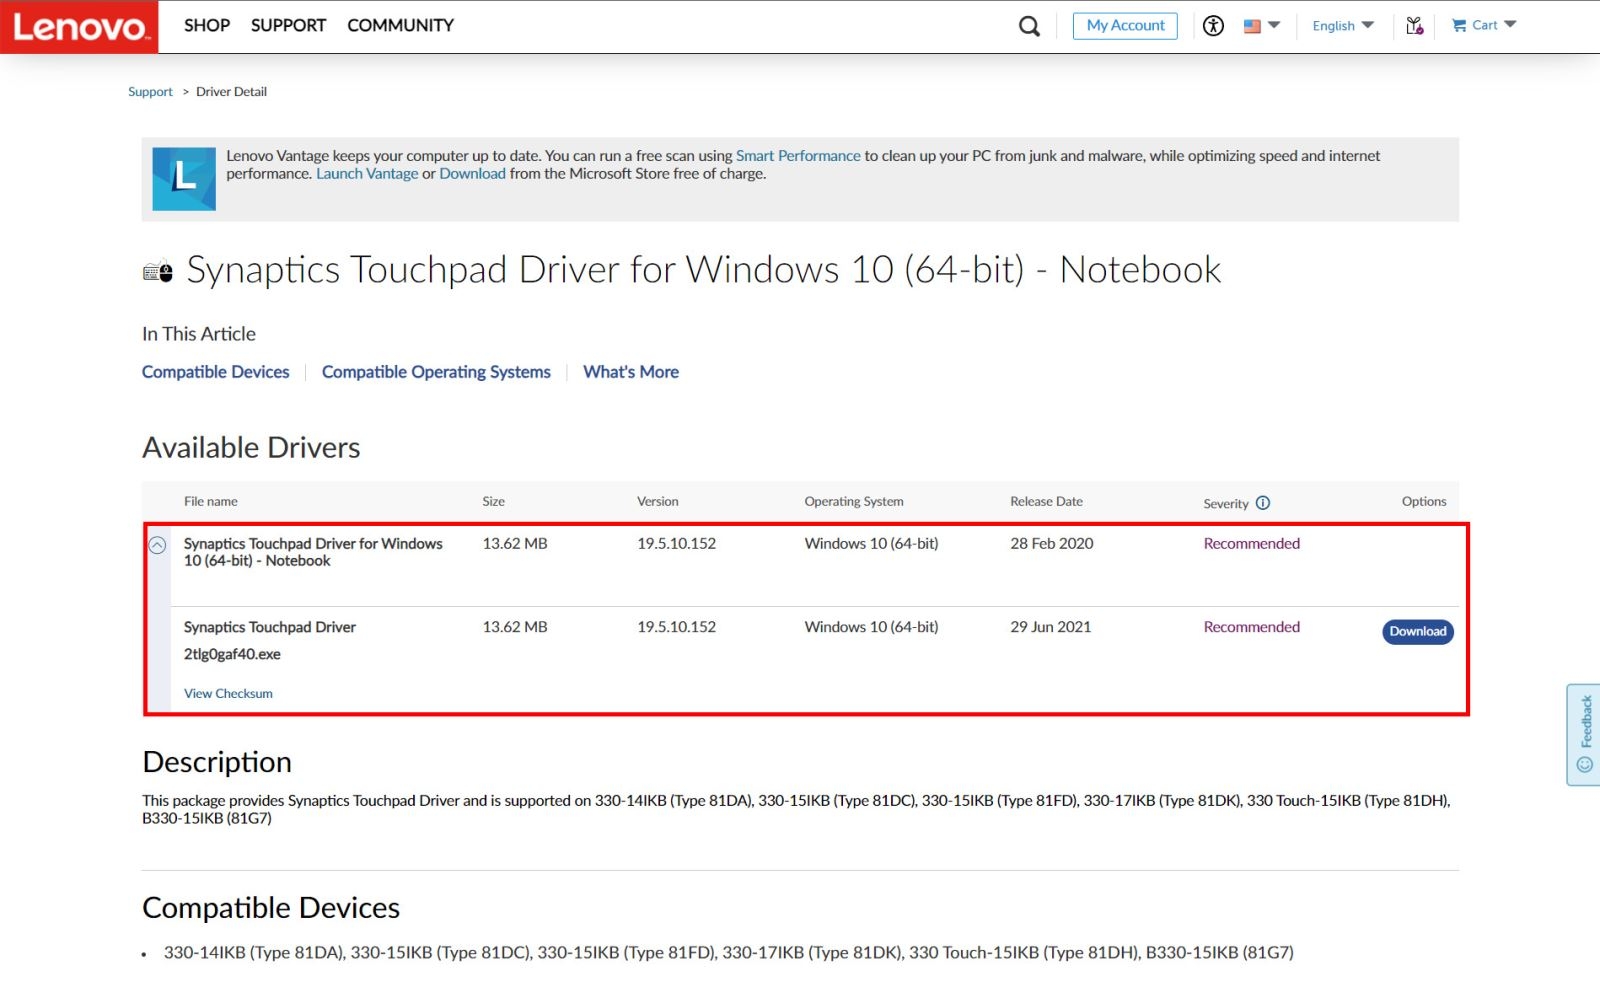Open the COMMUNITY menu
This screenshot has width=1600, height=998.
(x=400, y=25)
